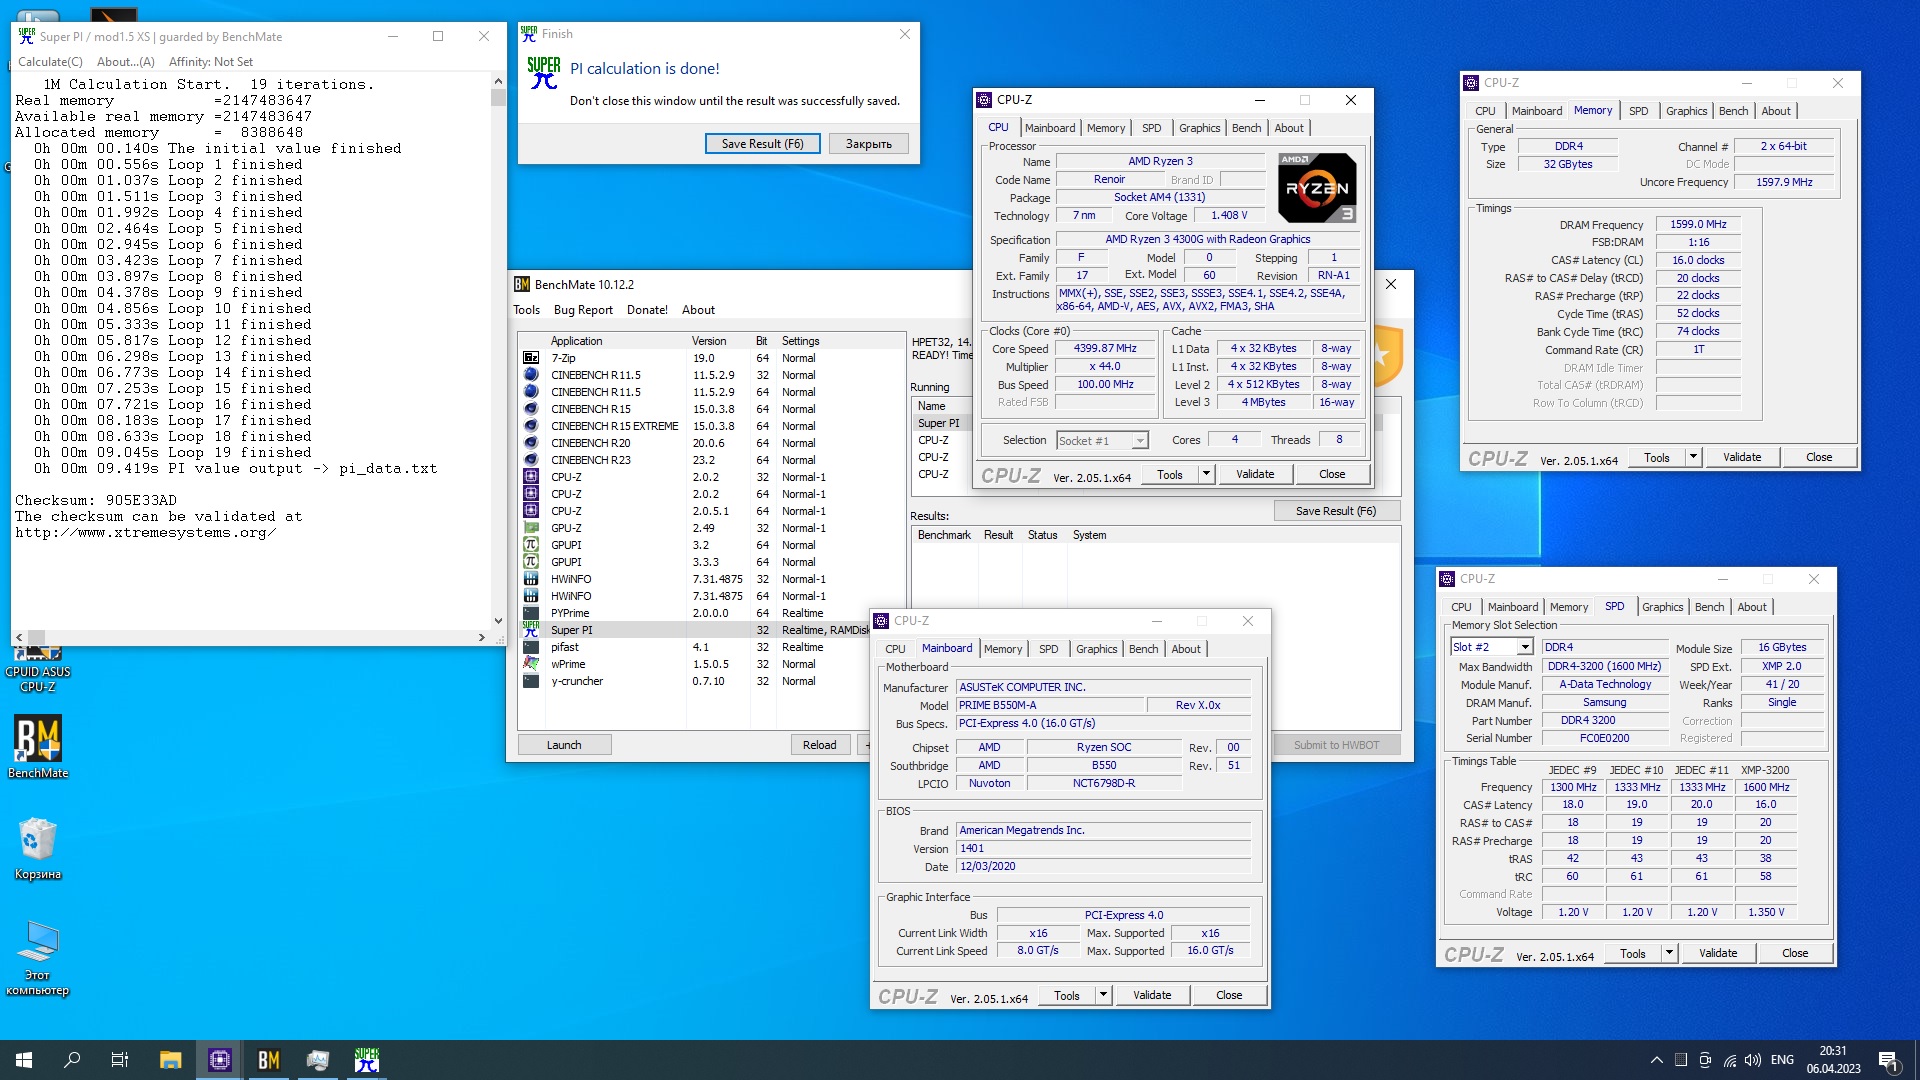This screenshot has width=1920, height=1080.
Task: Select This PC desktop icon
Action: (x=38, y=958)
